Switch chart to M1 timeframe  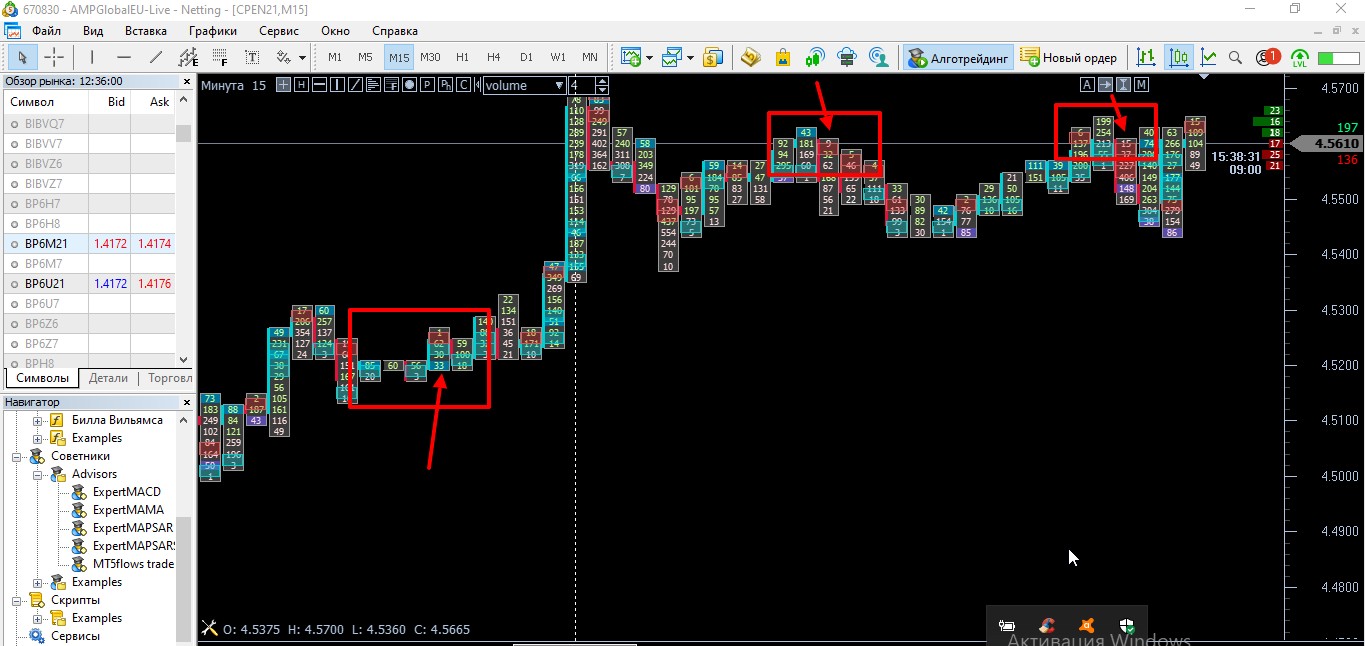click(335, 57)
